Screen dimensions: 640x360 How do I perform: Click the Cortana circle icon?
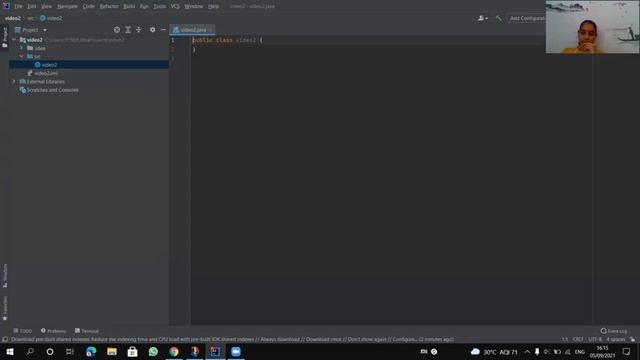(x=50, y=351)
